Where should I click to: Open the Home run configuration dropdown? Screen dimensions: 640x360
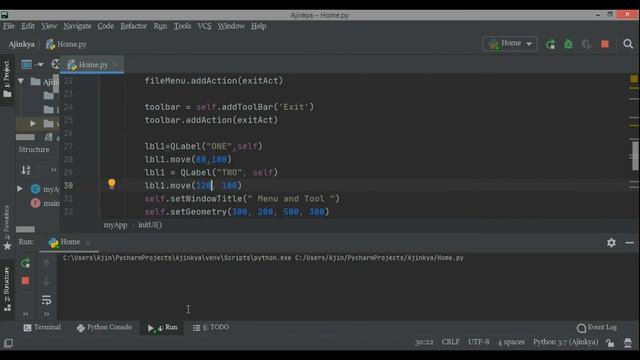tap(510, 44)
